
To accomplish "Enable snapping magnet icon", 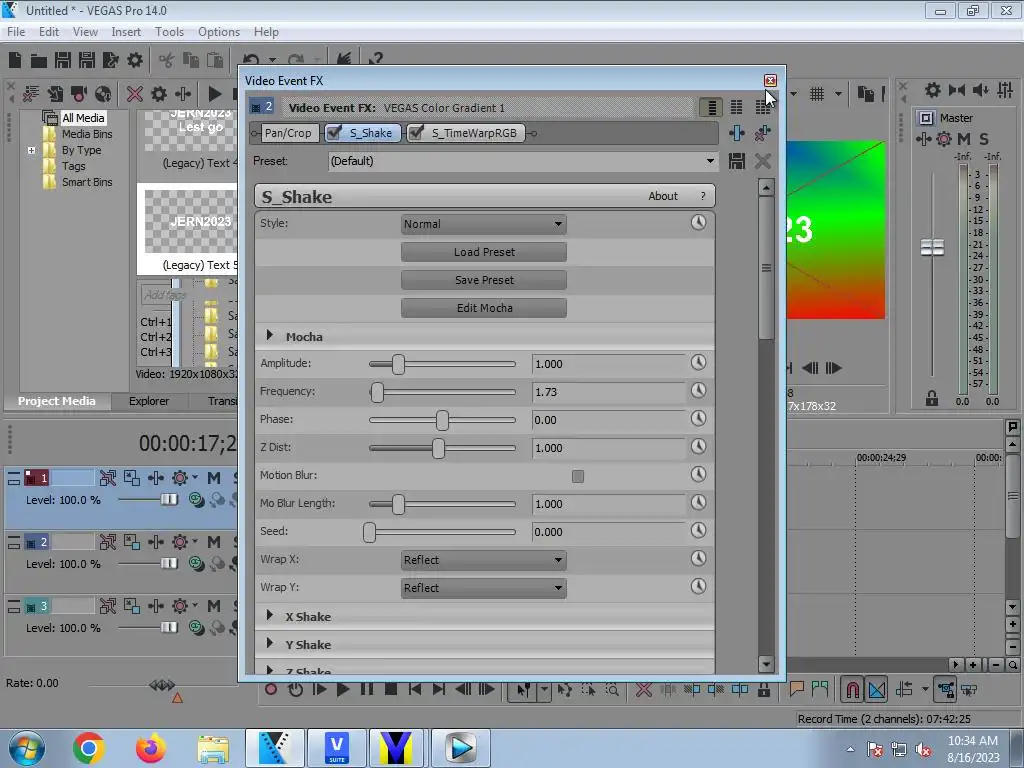I will tap(853, 690).
